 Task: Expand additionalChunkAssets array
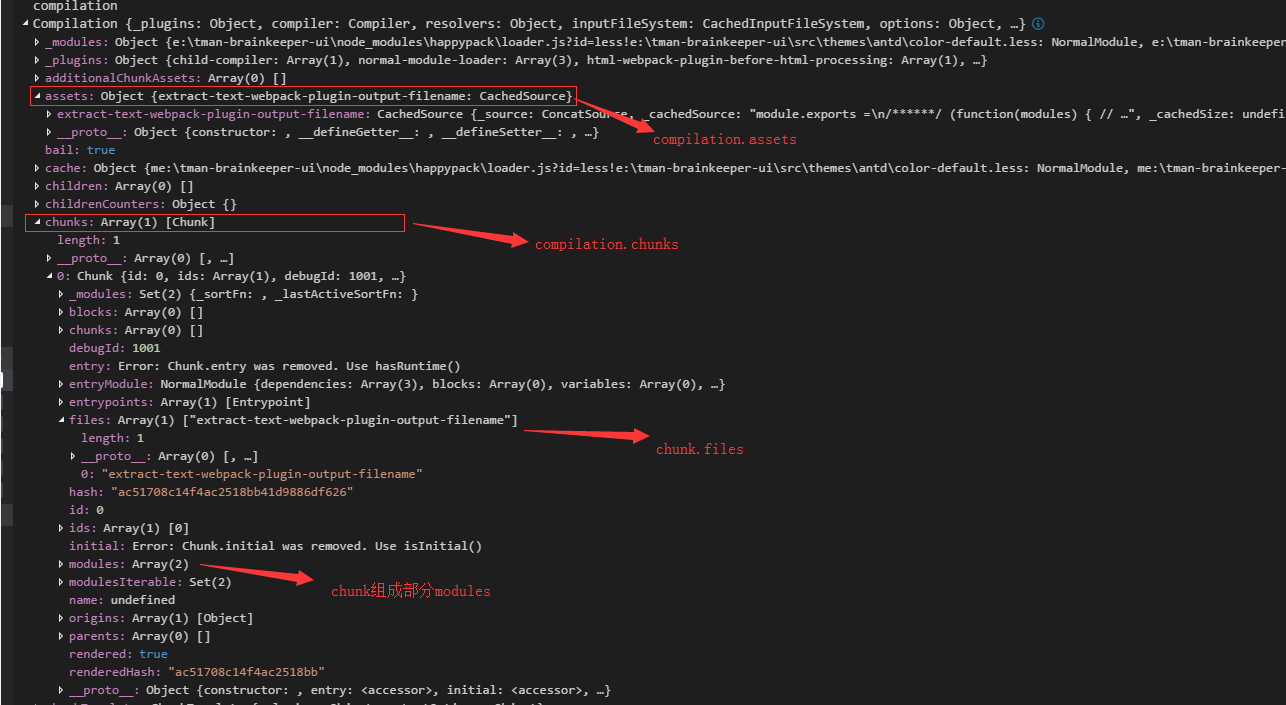pyautogui.click(x=37, y=78)
